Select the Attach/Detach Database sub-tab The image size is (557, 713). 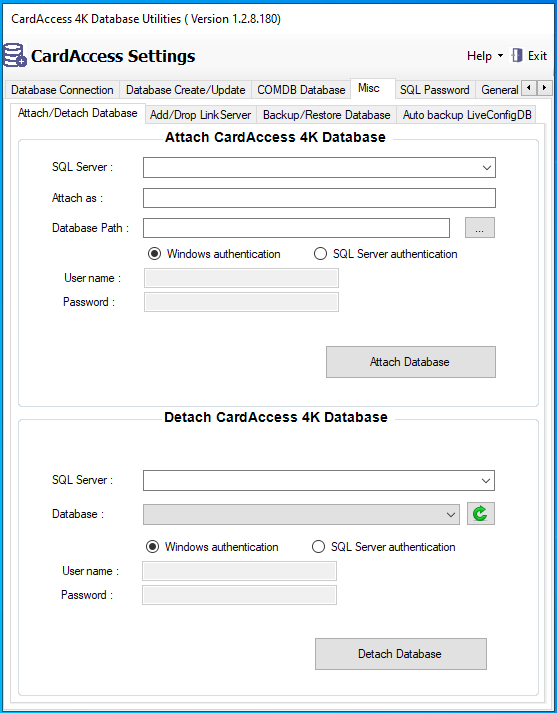pos(78,113)
